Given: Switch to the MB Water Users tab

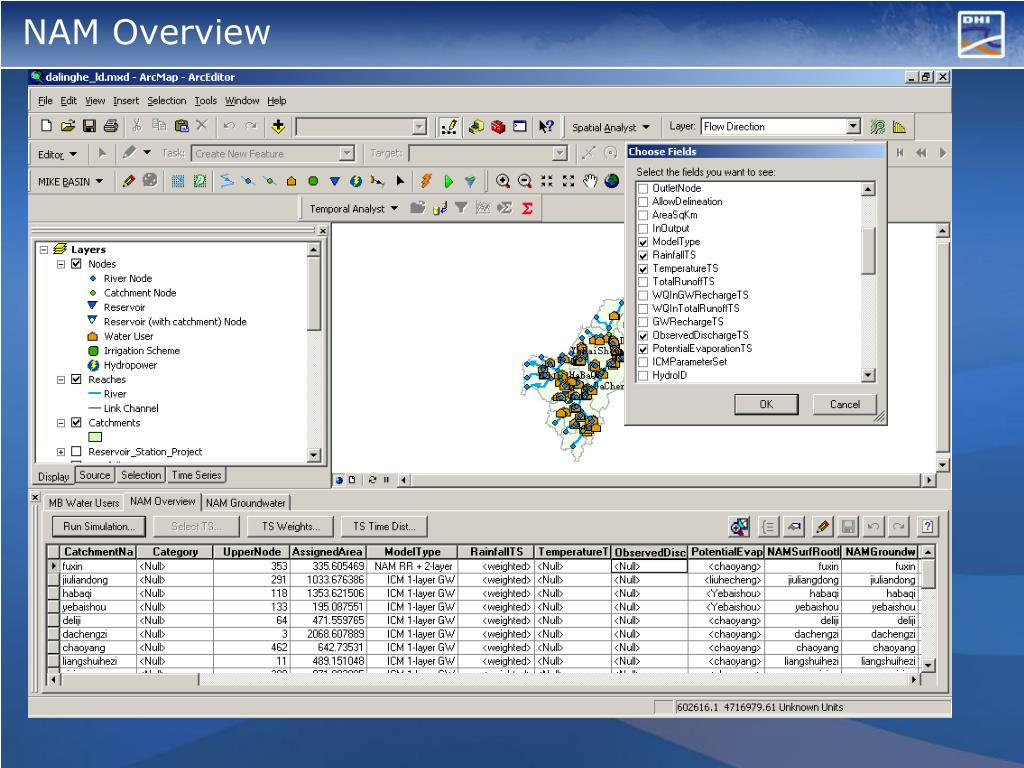Looking at the screenshot, I should click(x=84, y=503).
